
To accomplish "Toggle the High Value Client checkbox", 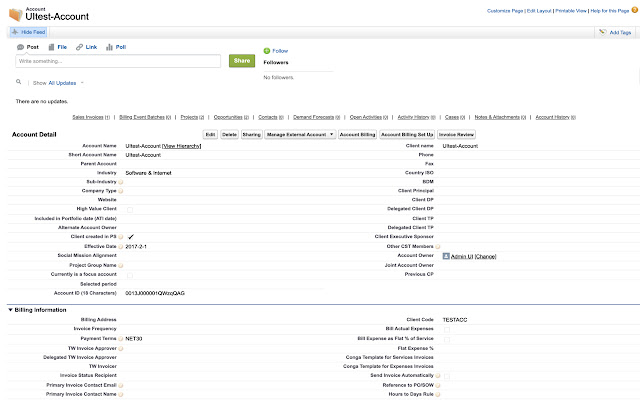I will [130, 209].
